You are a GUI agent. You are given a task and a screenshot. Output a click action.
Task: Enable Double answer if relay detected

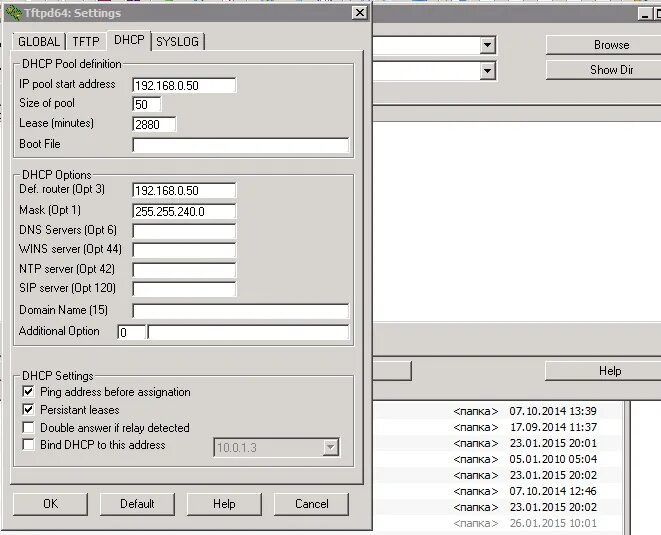pos(28,427)
